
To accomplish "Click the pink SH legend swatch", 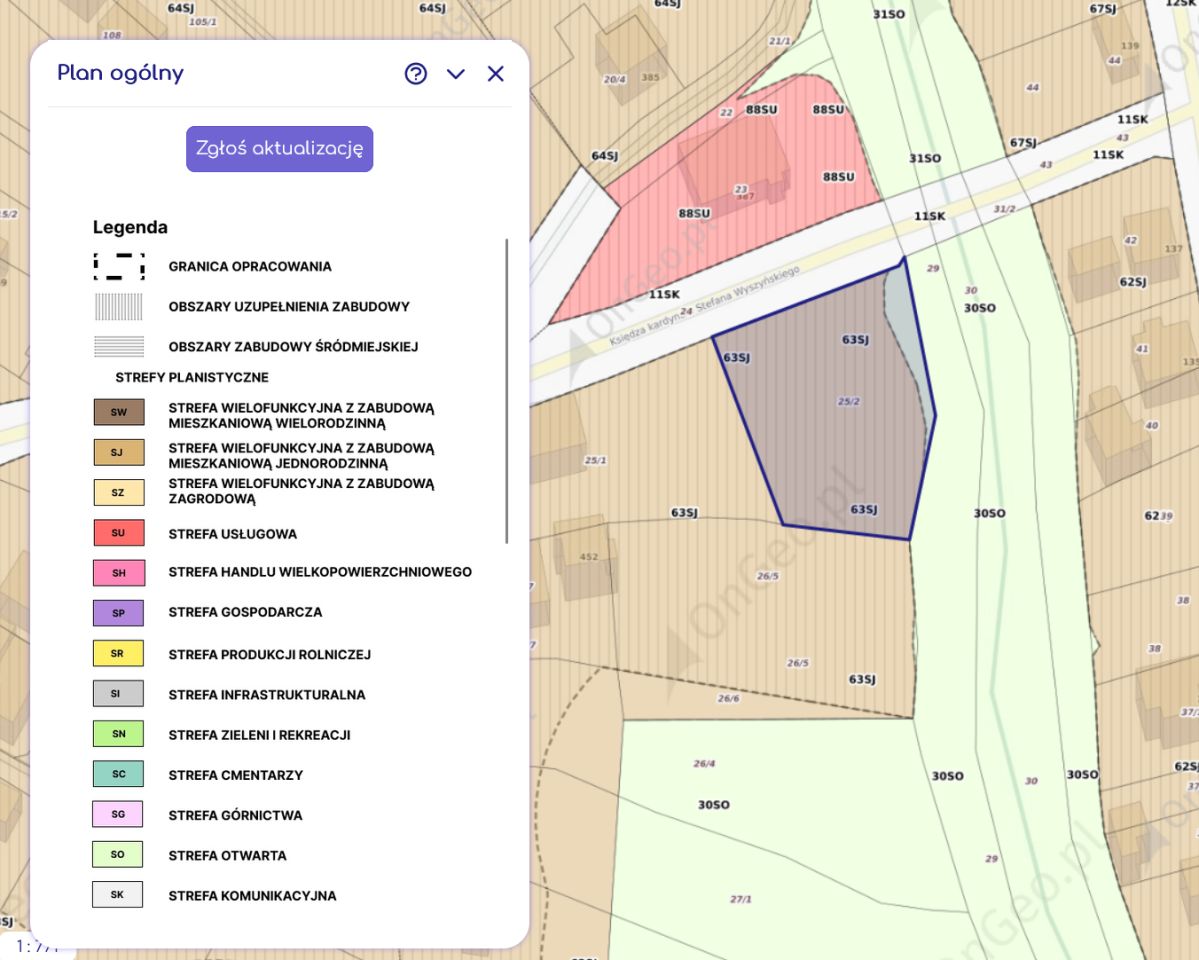I will point(119,572).
